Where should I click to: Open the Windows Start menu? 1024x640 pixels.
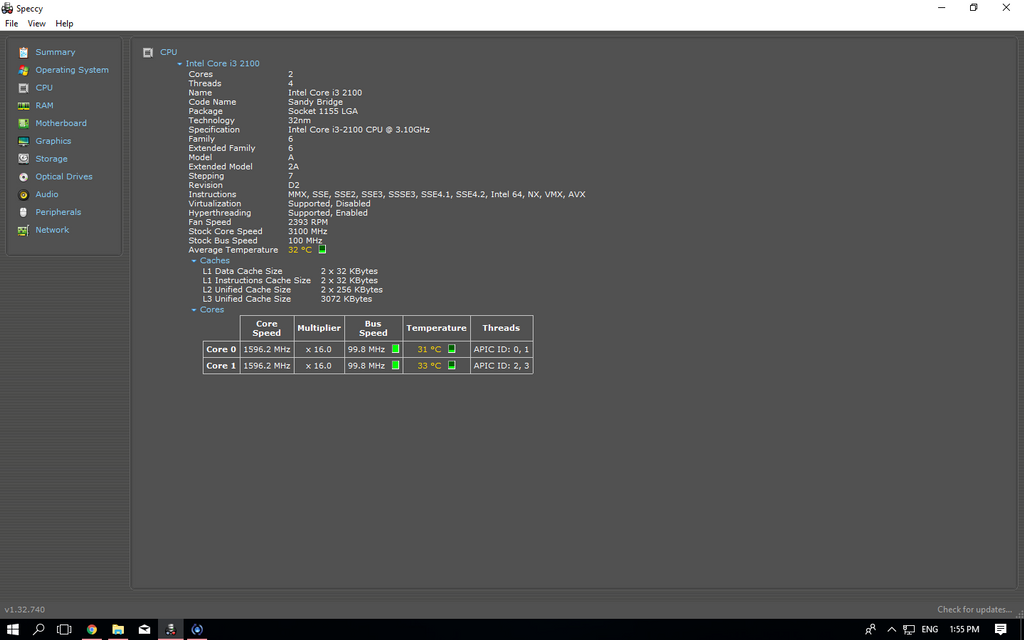click(12, 630)
